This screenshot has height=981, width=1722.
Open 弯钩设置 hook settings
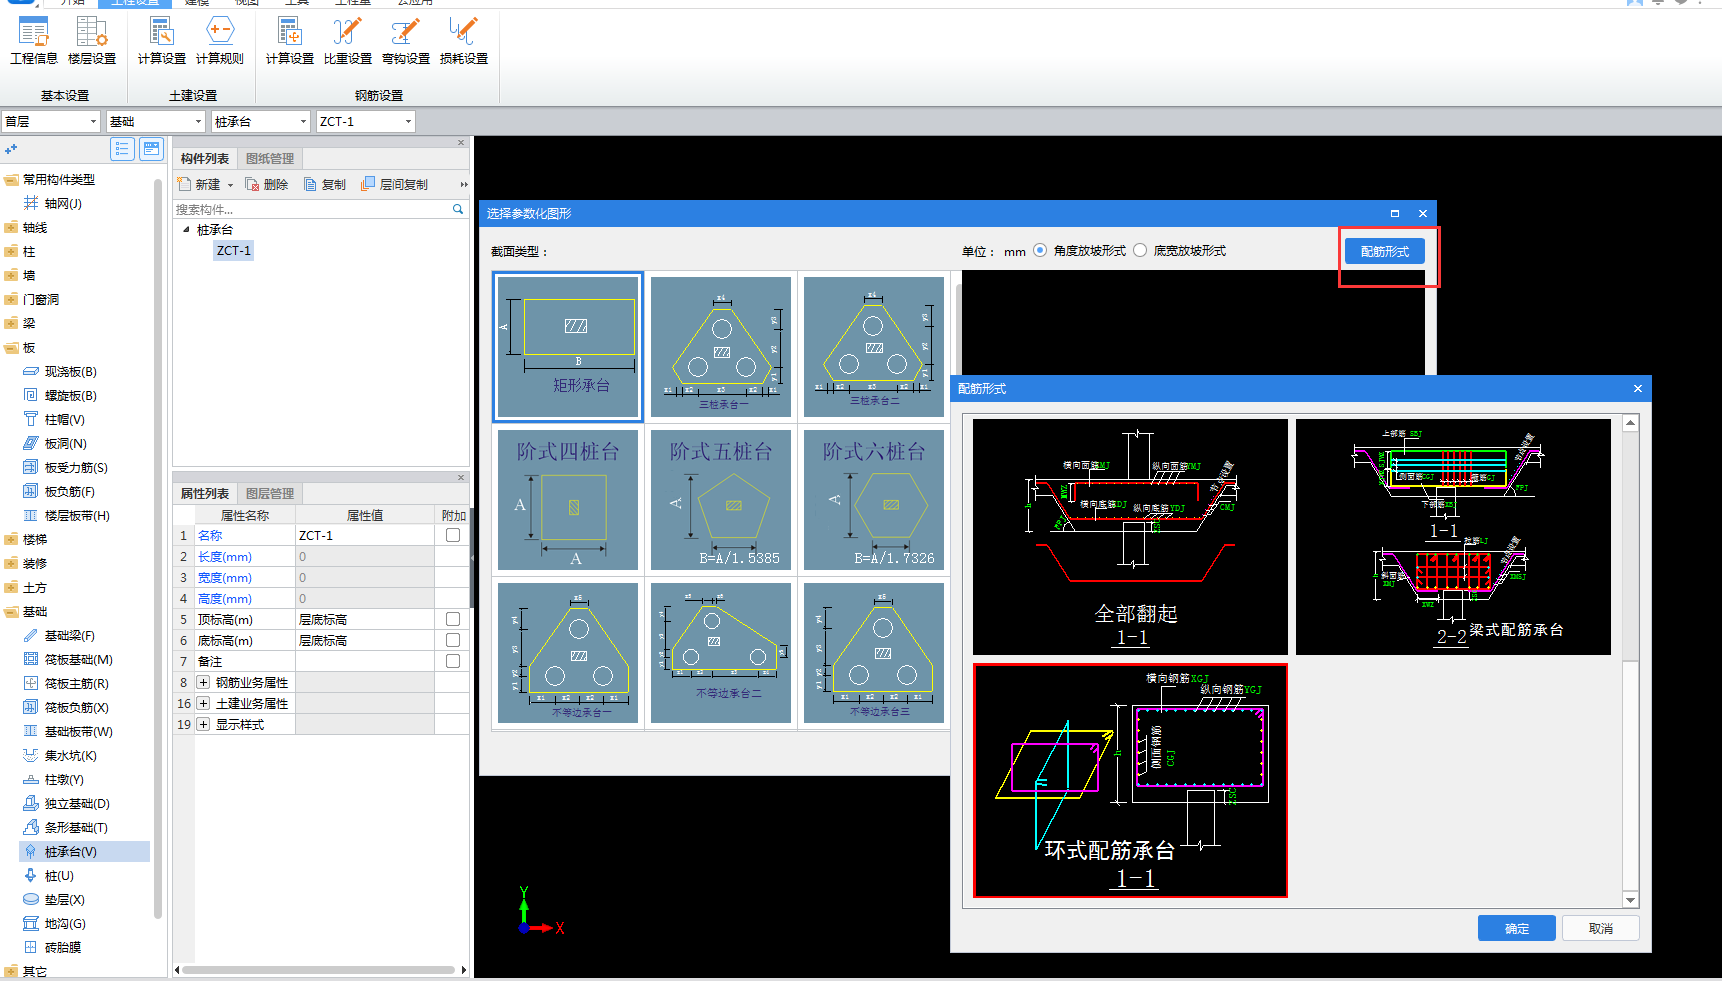(406, 42)
